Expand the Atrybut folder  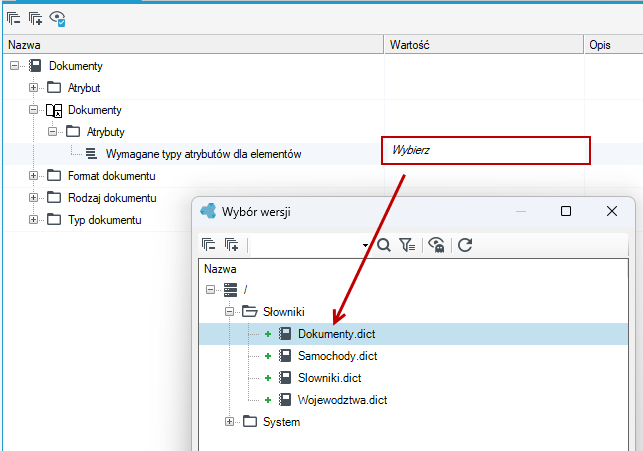click(x=33, y=88)
